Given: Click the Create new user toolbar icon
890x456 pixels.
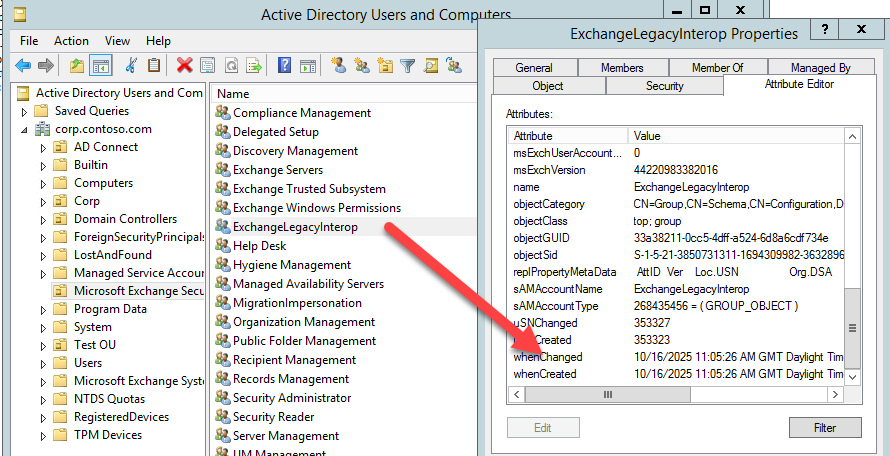Looking at the screenshot, I should (338, 66).
